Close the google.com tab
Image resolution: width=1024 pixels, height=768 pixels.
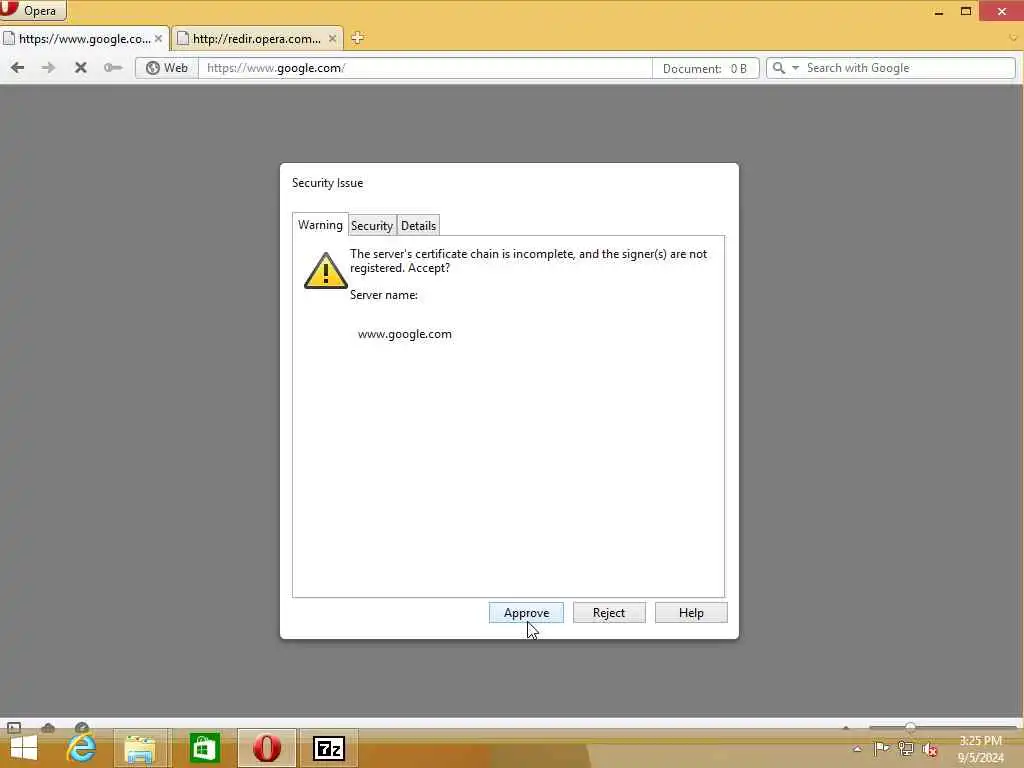point(158,39)
